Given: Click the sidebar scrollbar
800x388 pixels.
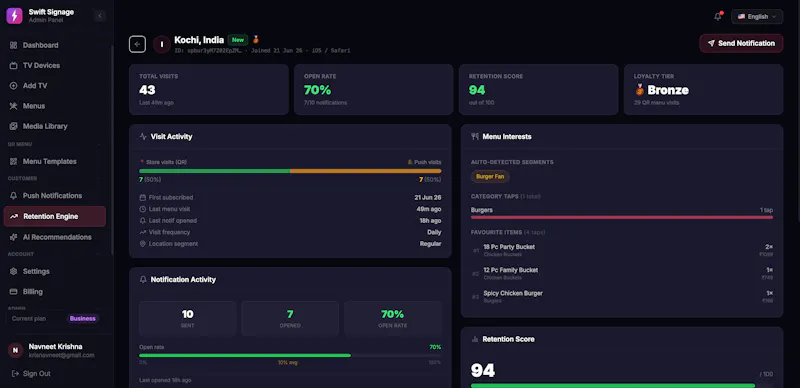Looking at the screenshot, I should (112, 150).
